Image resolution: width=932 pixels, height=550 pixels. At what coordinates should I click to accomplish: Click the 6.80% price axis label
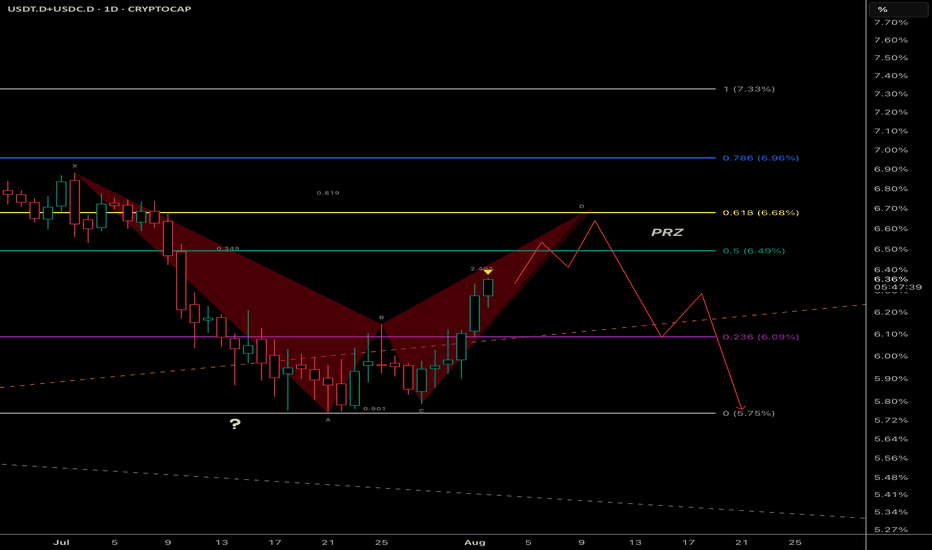coord(891,189)
